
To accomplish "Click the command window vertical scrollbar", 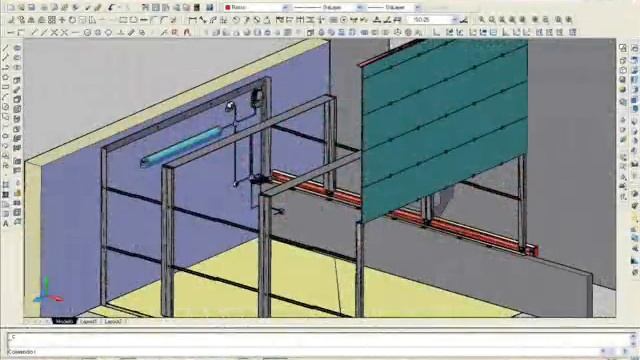I will [x=633, y=340].
